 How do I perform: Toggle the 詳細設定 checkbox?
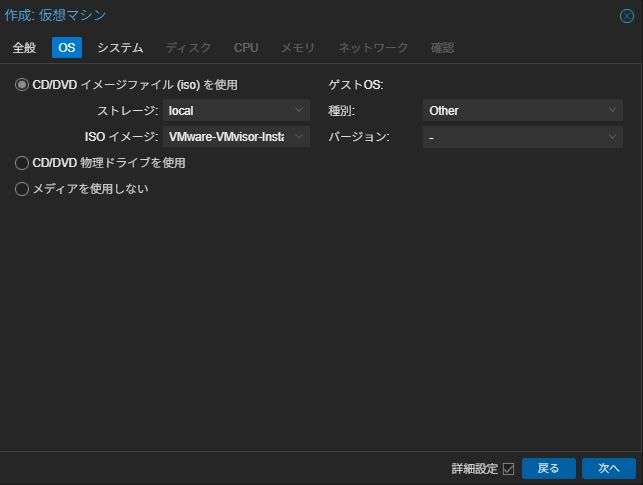tap(508, 469)
